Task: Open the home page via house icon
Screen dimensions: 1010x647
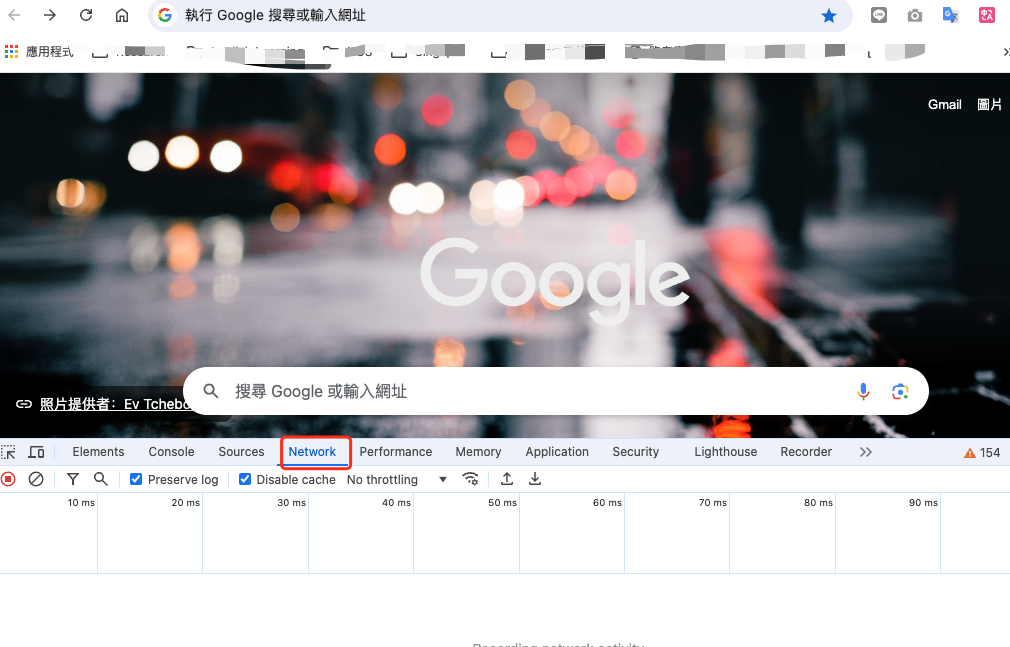Action: pyautogui.click(x=122, y=15)
